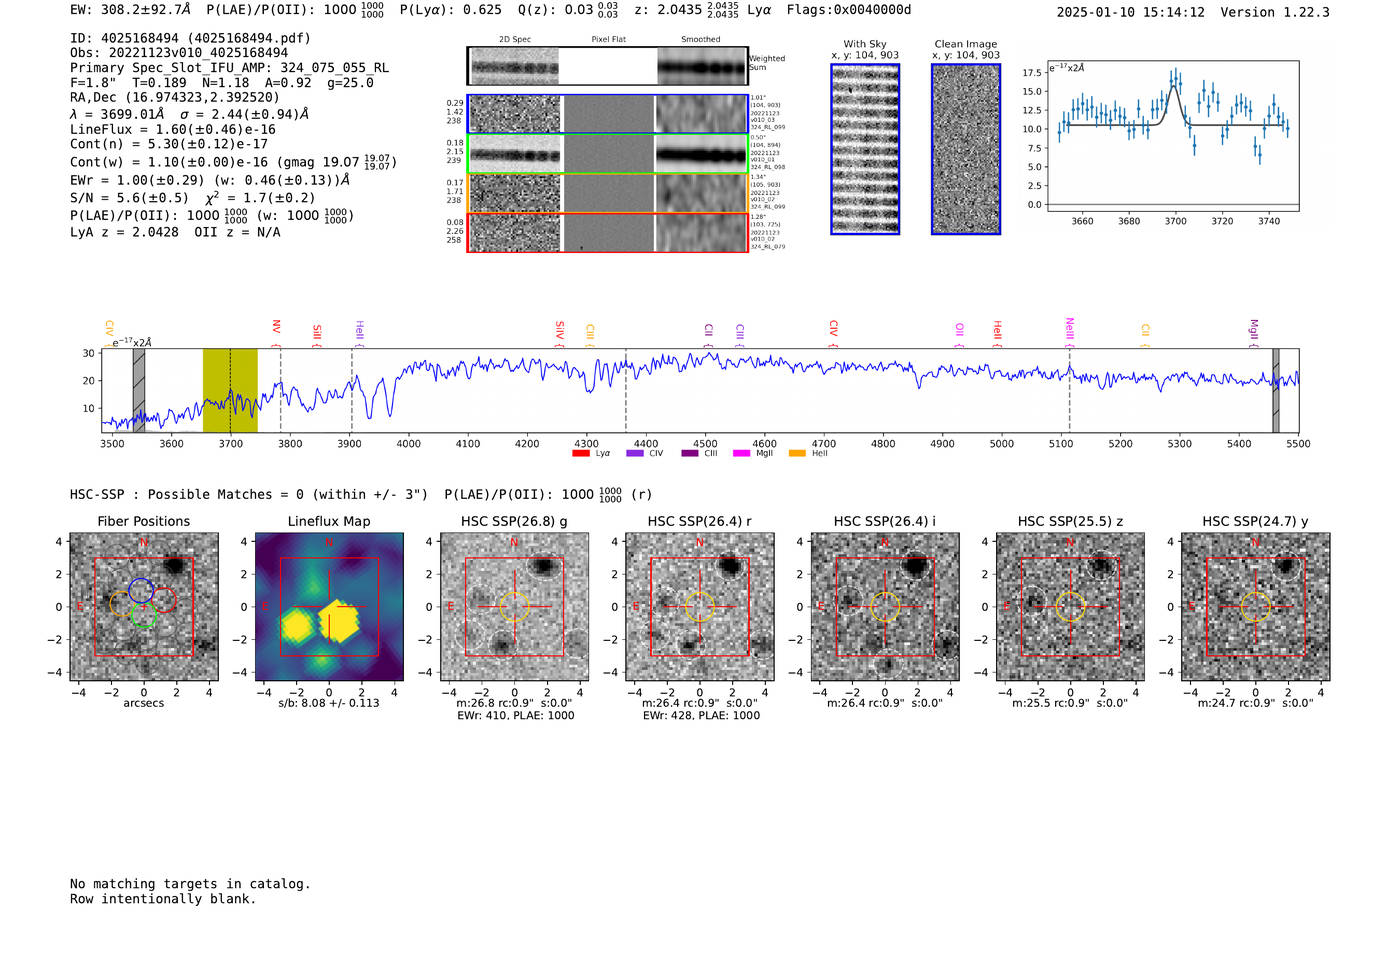Open the HSC SSP(24.7) y band cutout
Image resolution: width=1400 pixels, height=953 pixels.
[1256, 607]
